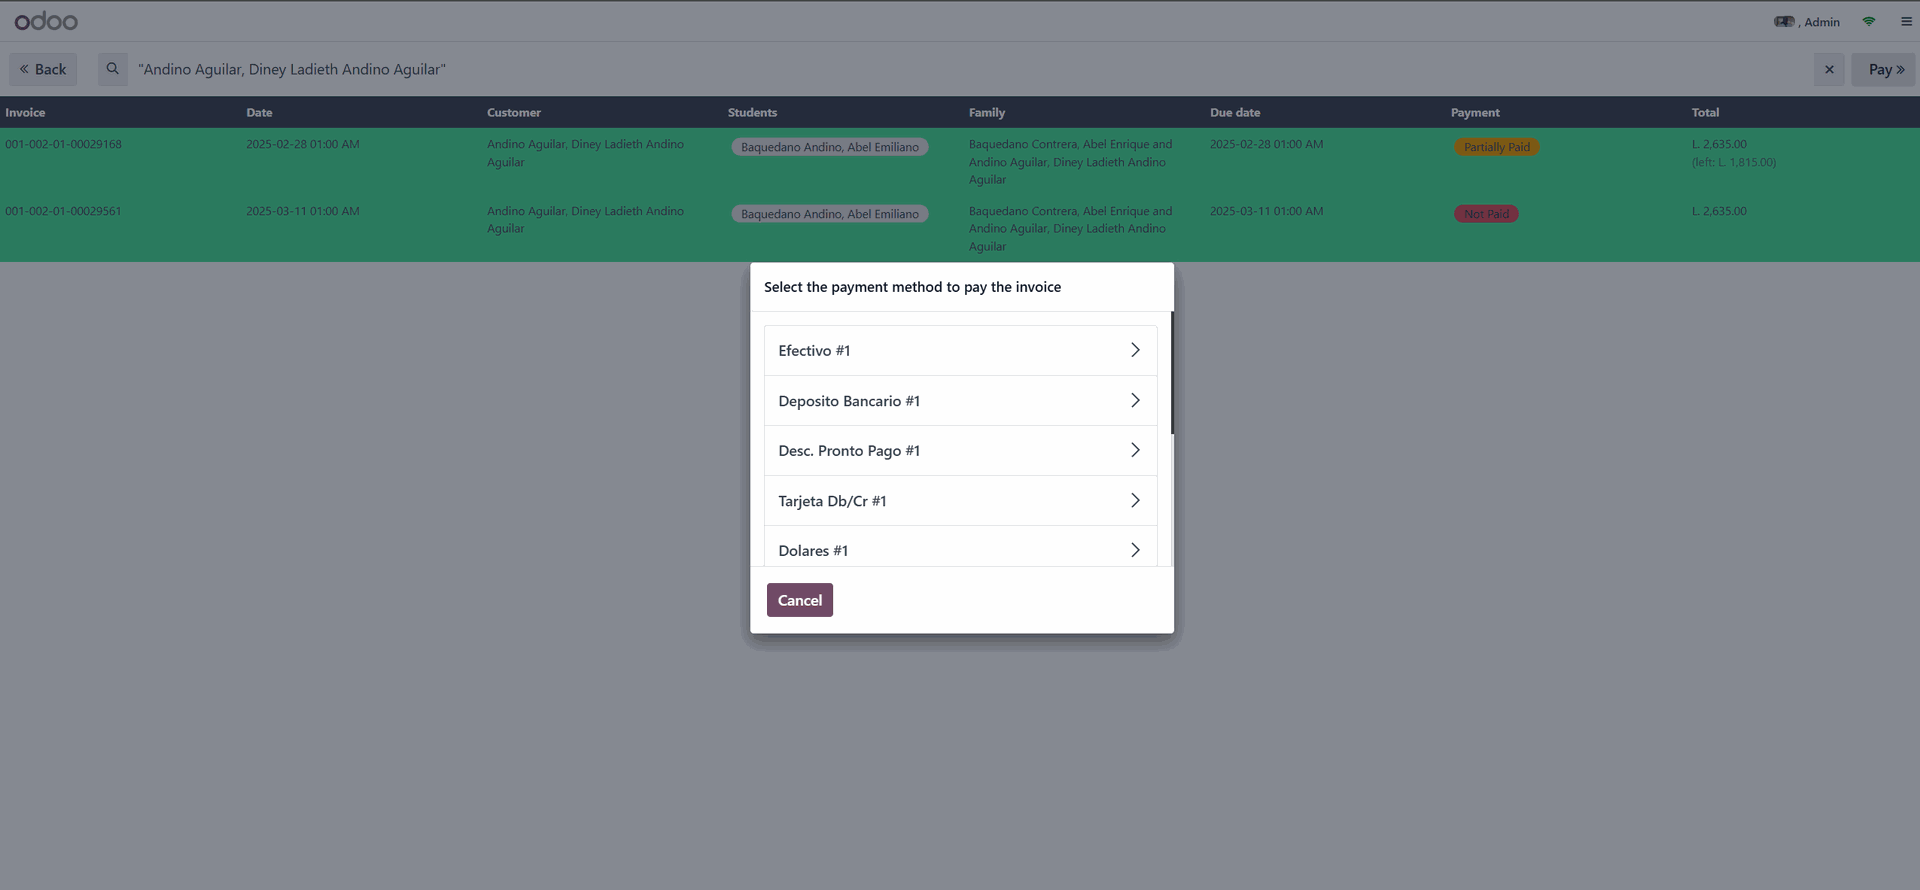Click the chevron beside Dolares #1
Image resolution: width=1920 pixels, height=890 pixels.
point(1135,549)
